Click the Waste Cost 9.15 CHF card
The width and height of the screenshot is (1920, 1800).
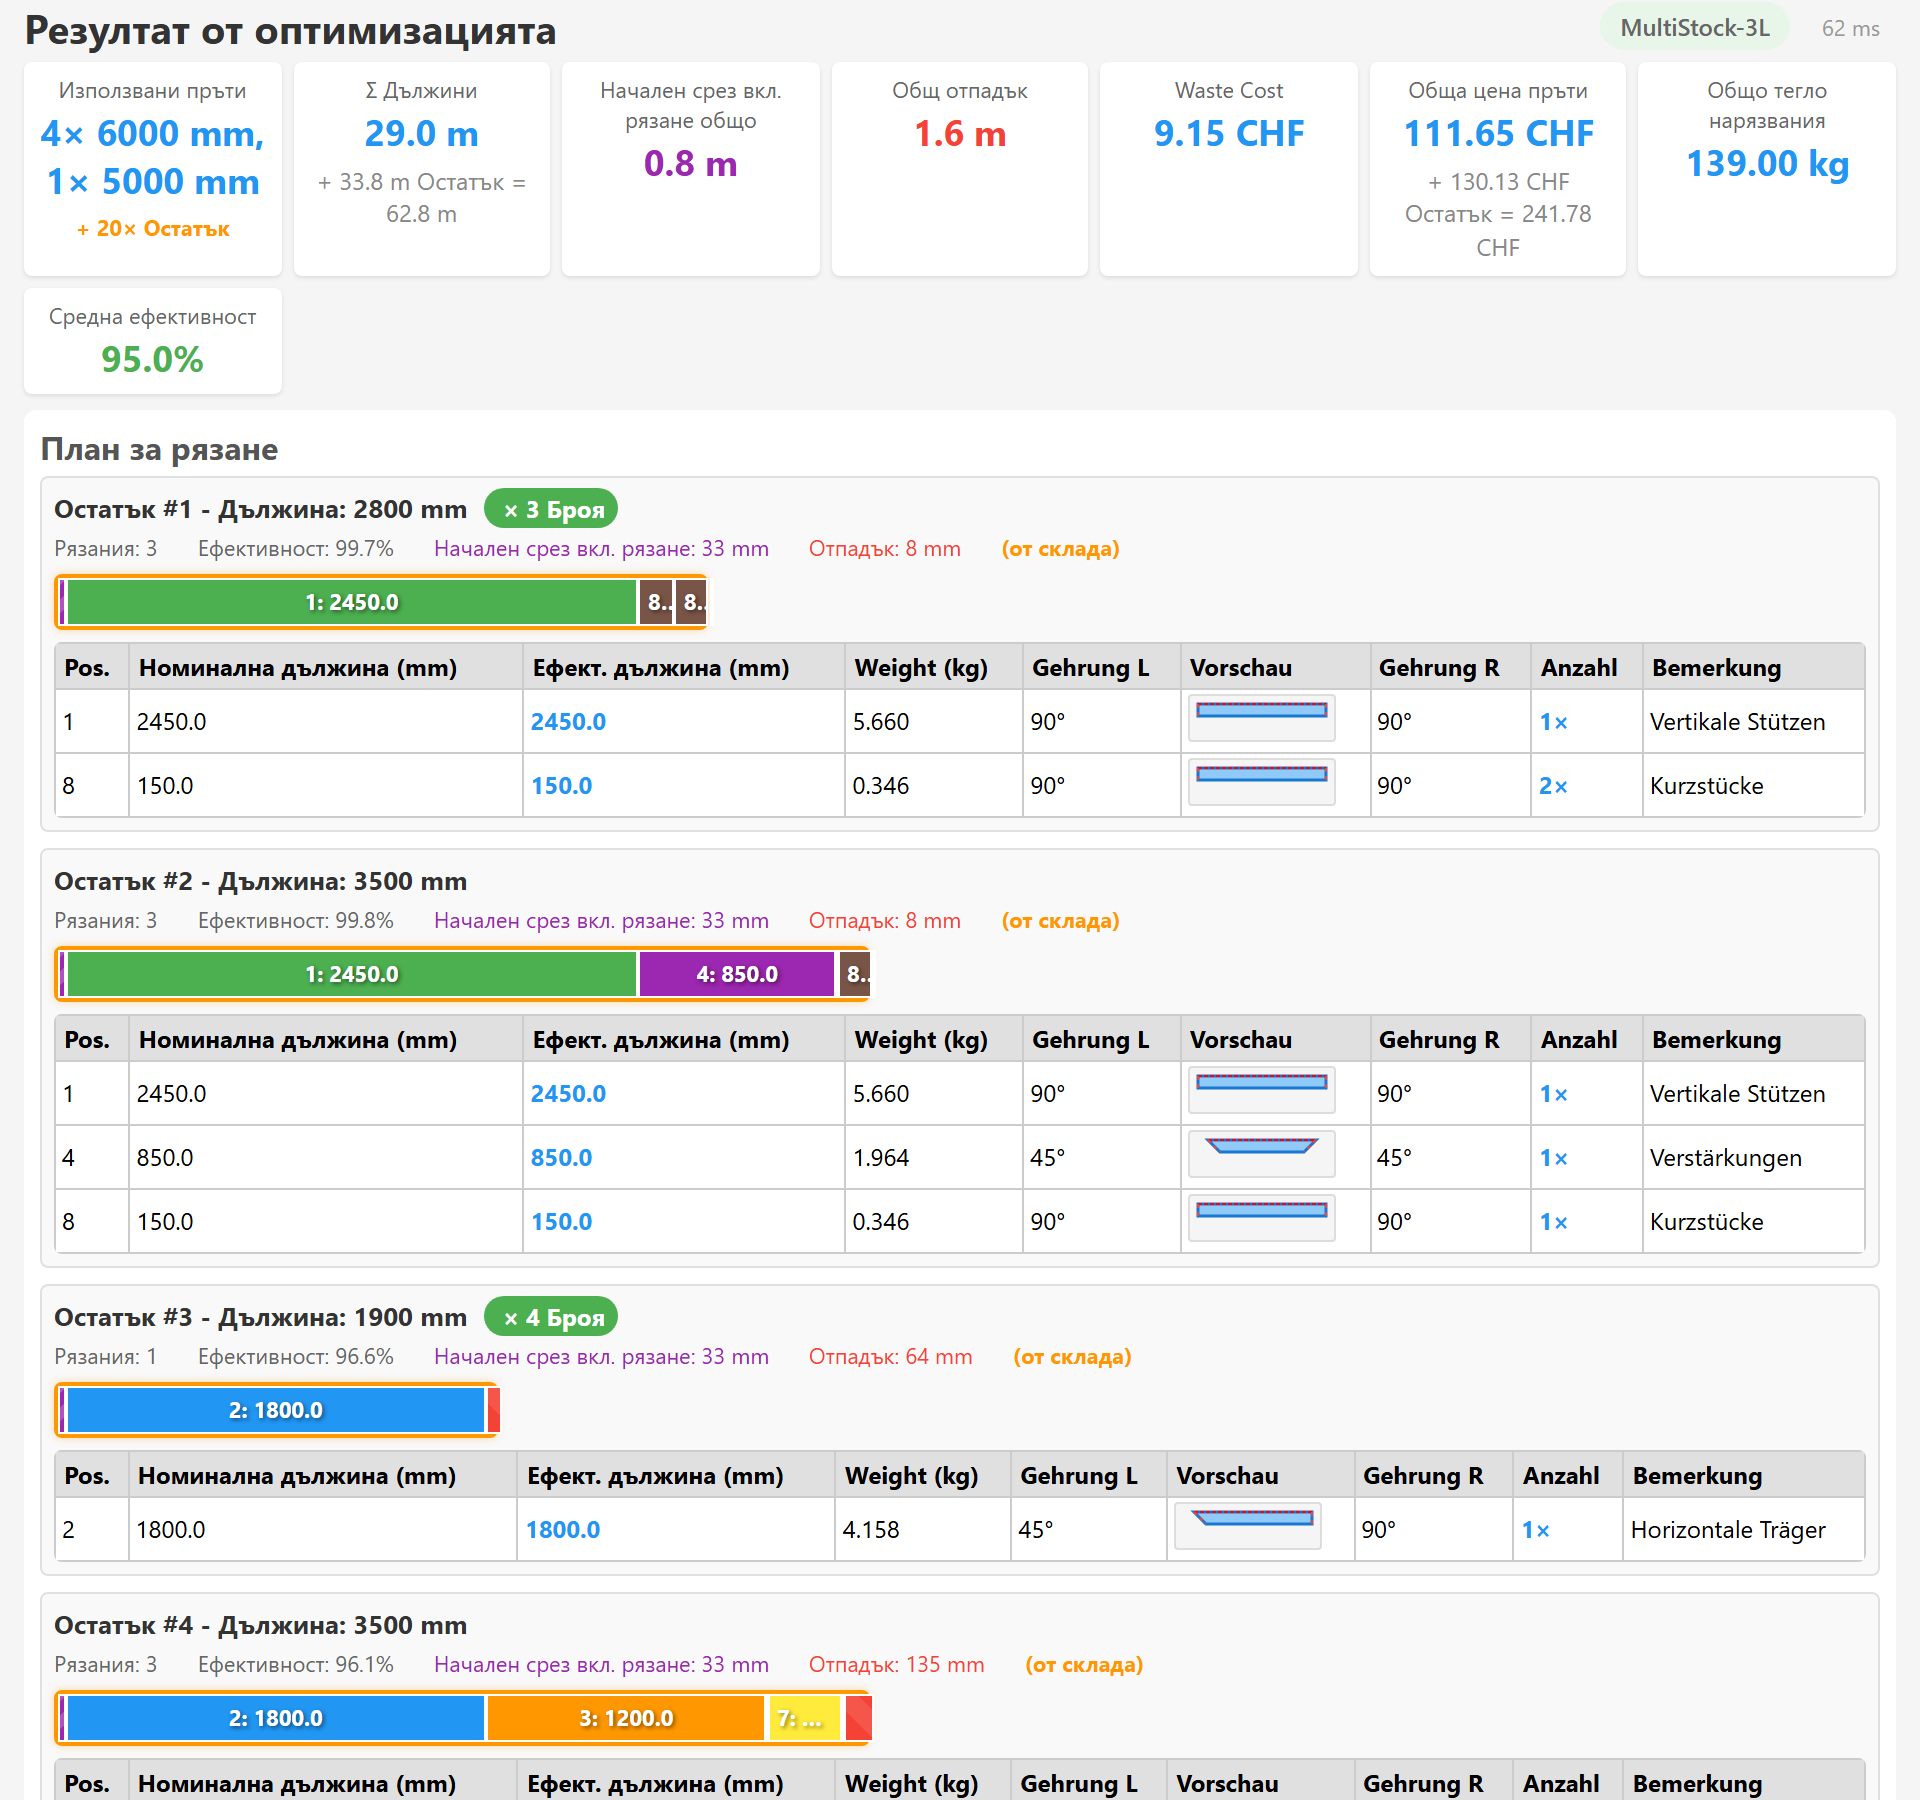1229,169
